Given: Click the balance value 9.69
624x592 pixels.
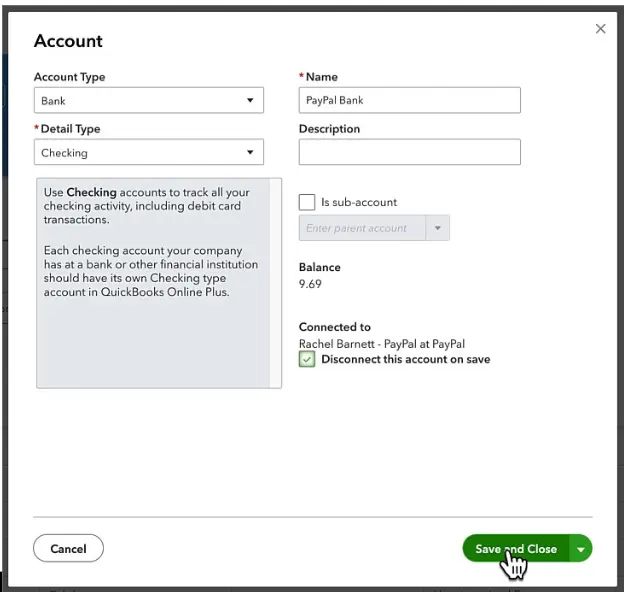Looking at the screenshot, I should pos(310,284).
